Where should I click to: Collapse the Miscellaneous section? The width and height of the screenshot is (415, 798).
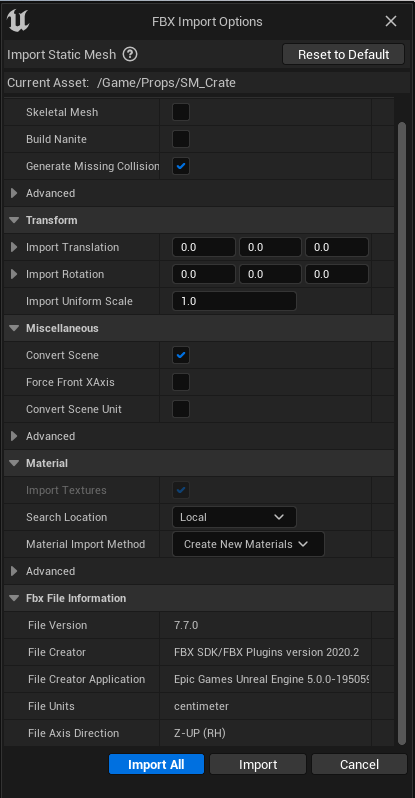(14, 328)
